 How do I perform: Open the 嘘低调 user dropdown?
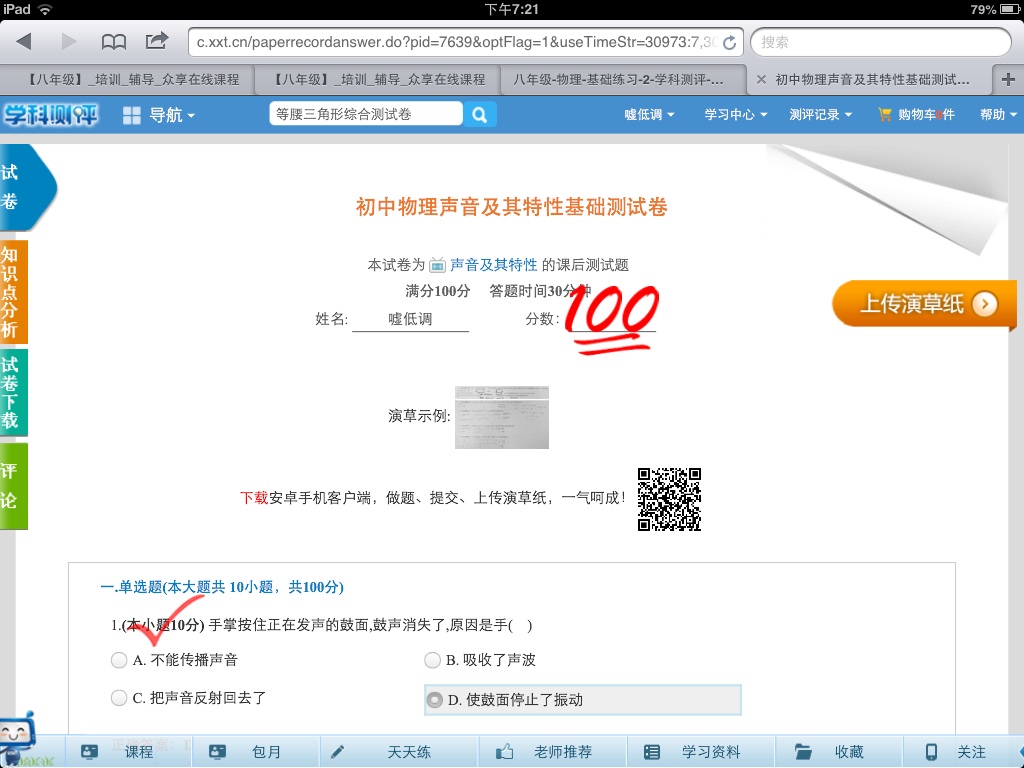pos(648,115)
